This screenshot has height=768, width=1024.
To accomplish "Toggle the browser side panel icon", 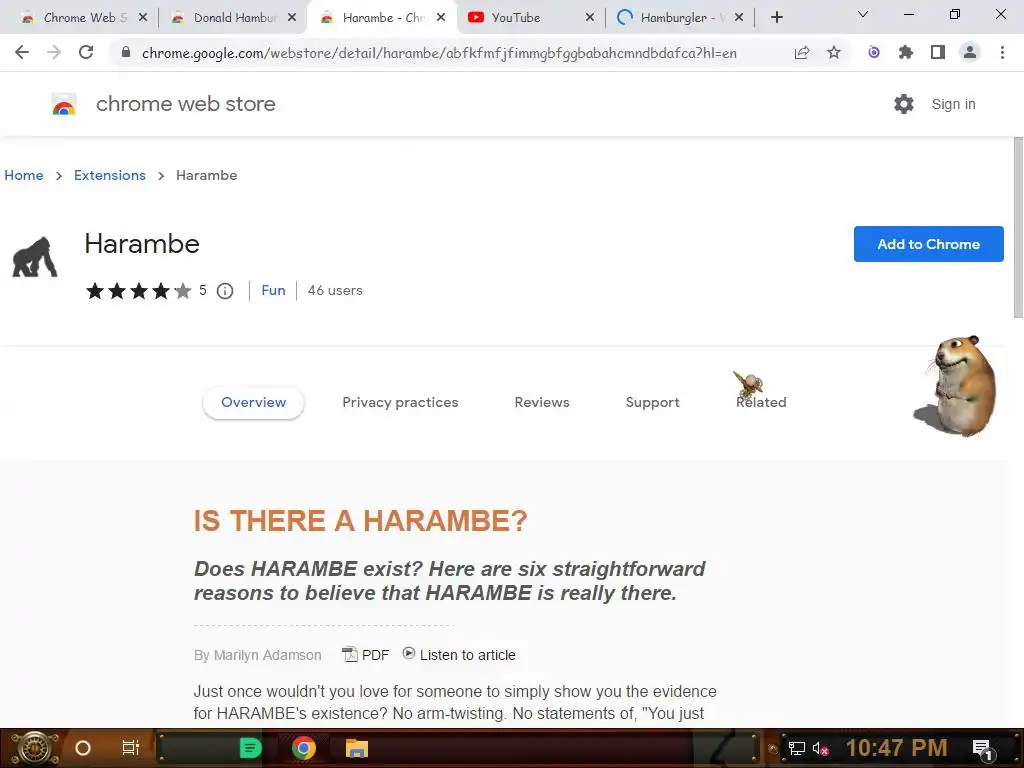I will 937,52.
